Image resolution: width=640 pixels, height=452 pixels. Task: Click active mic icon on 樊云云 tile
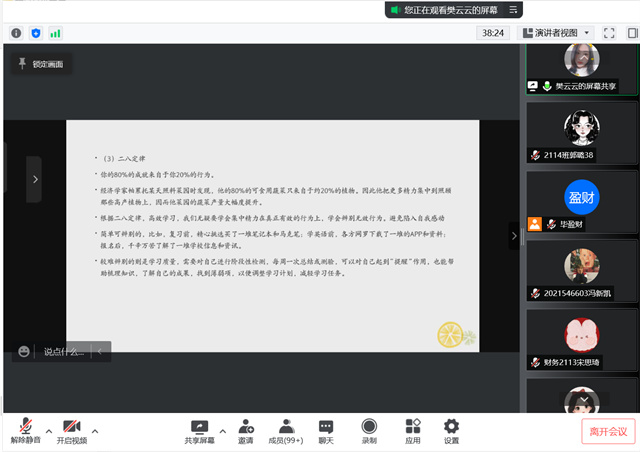pos(547,86)
